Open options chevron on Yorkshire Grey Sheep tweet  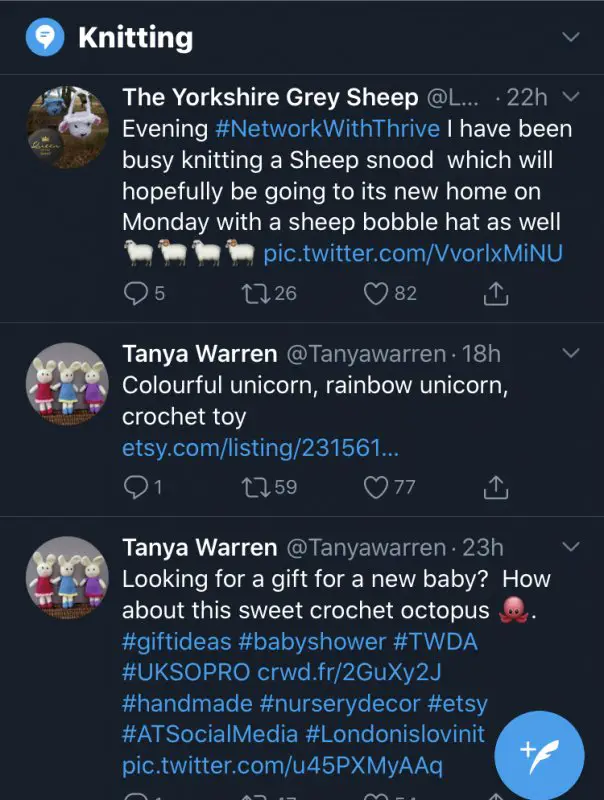[571, 97]
